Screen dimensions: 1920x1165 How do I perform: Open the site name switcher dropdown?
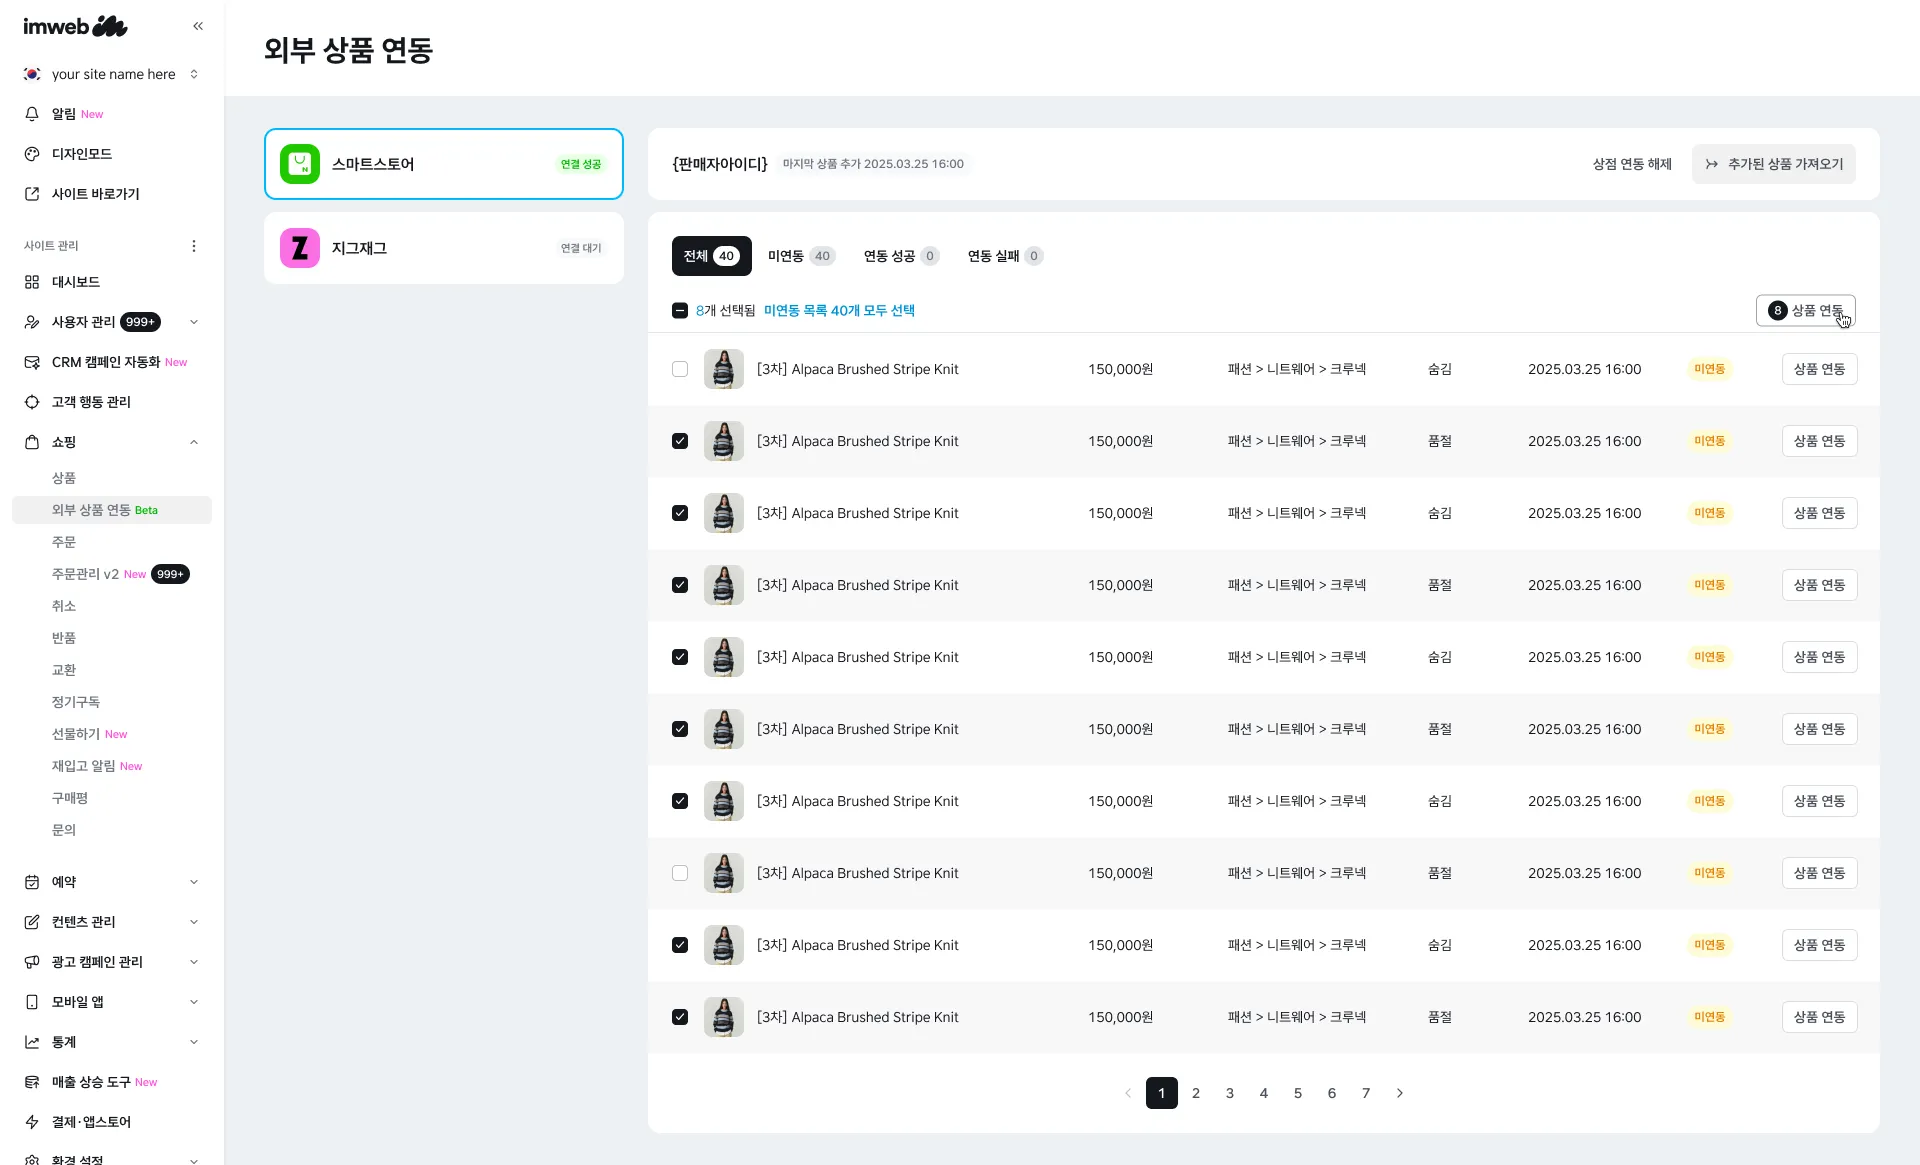point(194,74)
